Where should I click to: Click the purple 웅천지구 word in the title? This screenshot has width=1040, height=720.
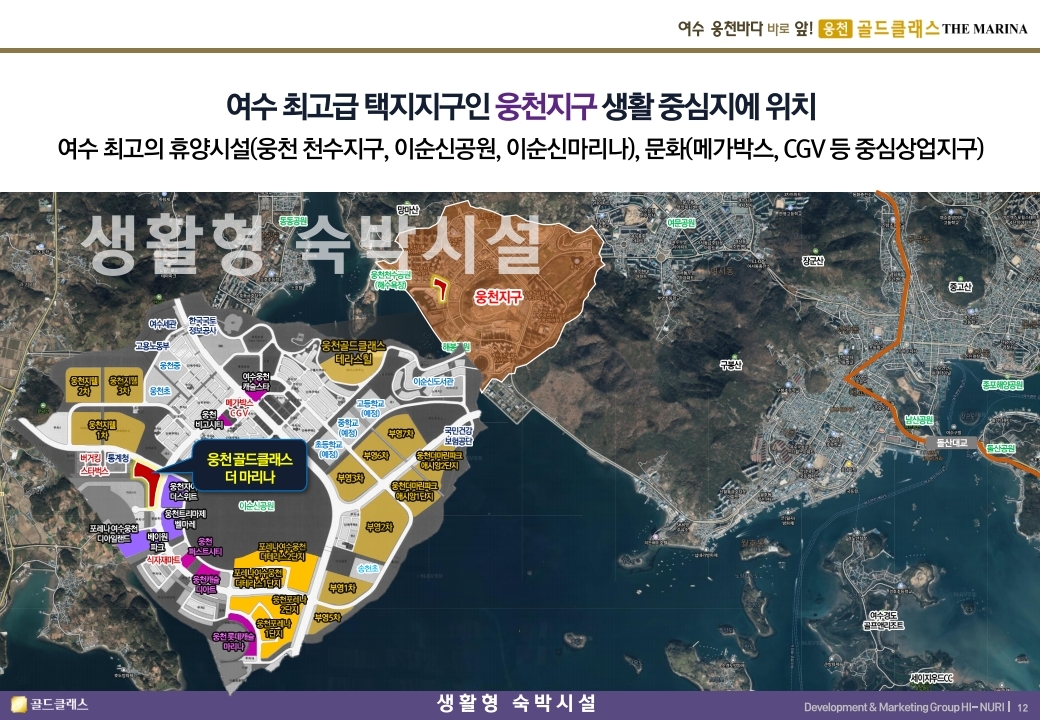(x=547, y=107)
